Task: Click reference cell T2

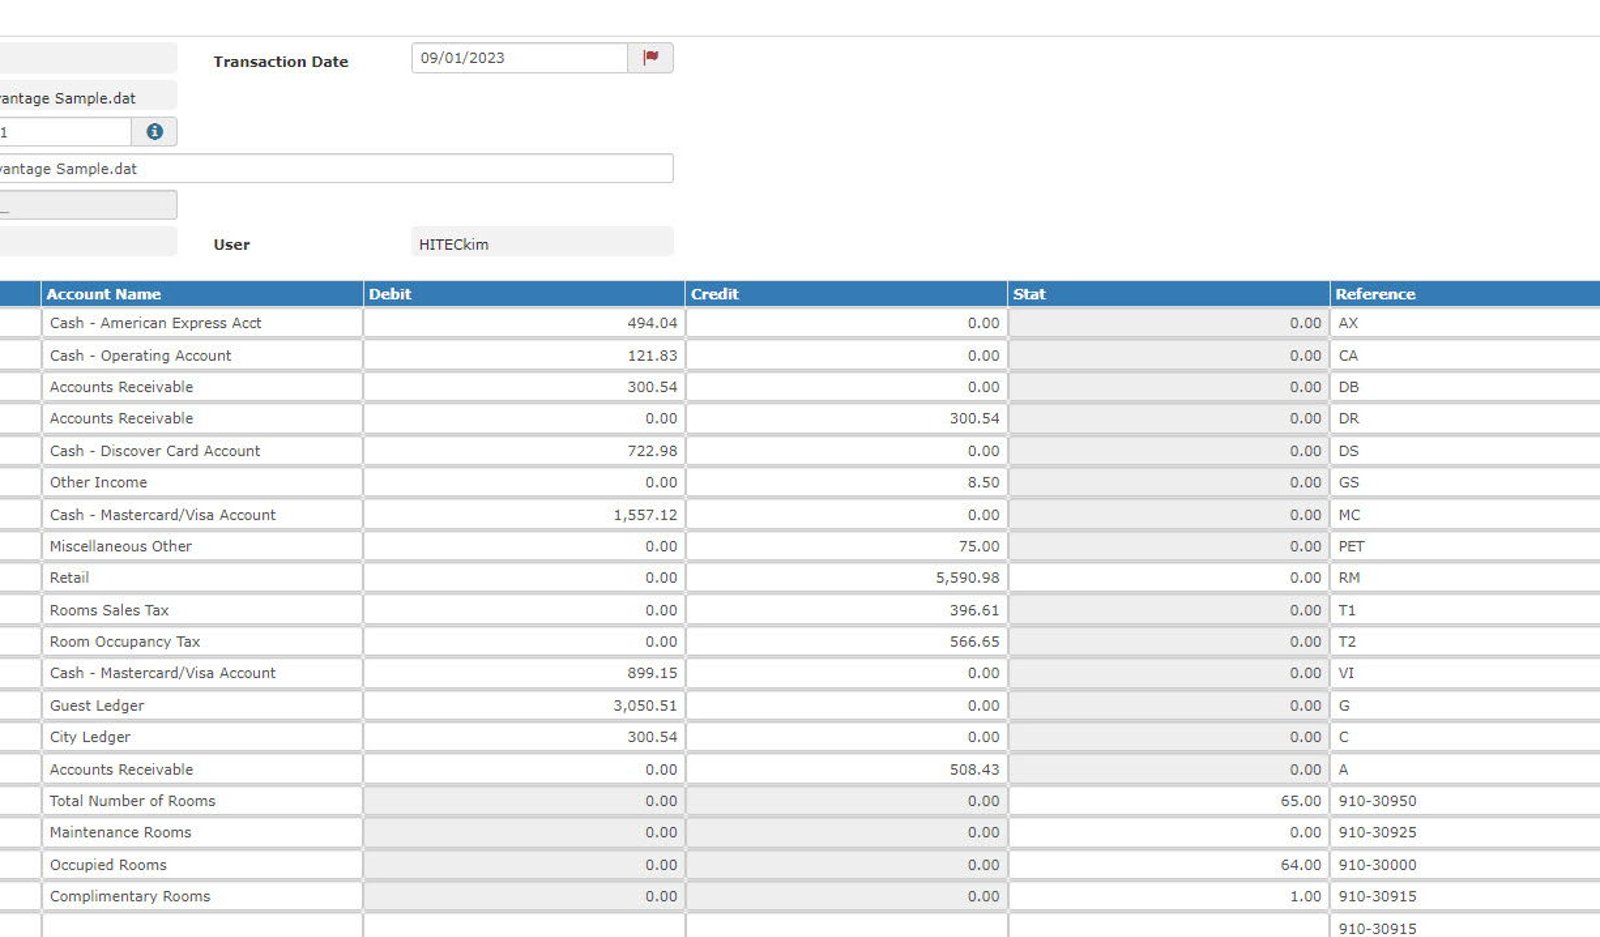Action: pos(1465,642)
